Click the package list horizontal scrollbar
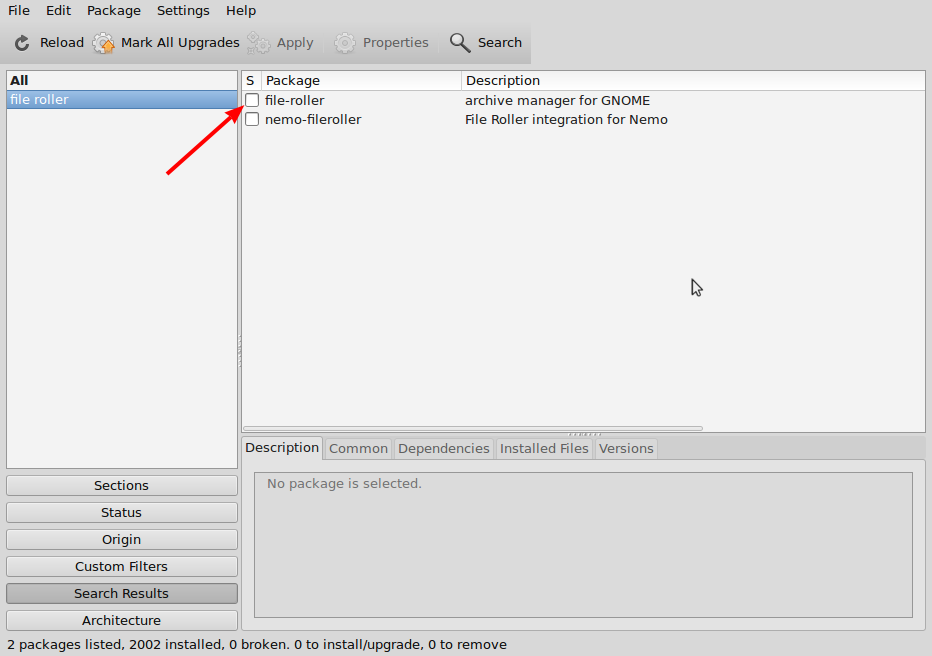The width and height of the screenshot is (932, 656). click(473, 428)
